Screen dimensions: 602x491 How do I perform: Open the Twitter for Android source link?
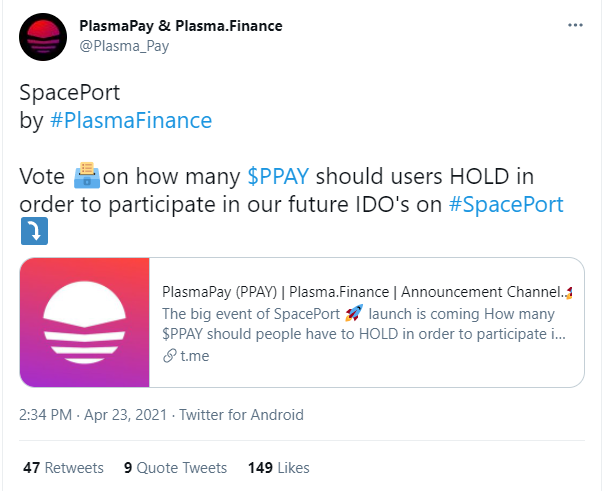(241, 415)
